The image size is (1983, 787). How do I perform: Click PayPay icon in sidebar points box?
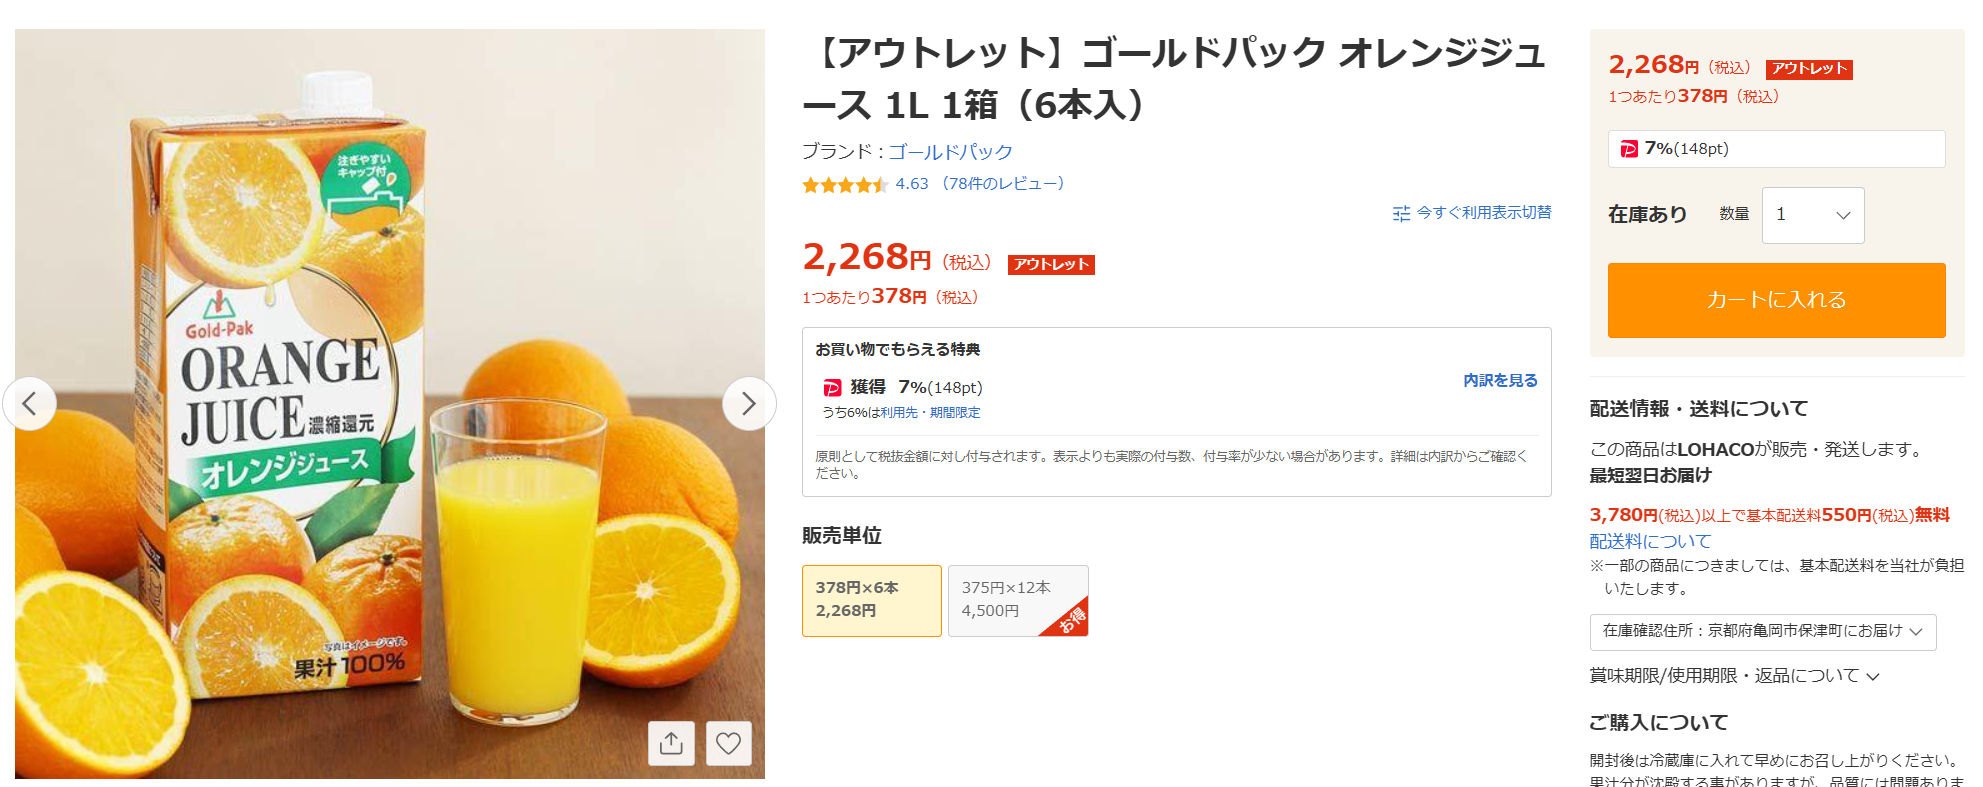tap(1629, 149)
